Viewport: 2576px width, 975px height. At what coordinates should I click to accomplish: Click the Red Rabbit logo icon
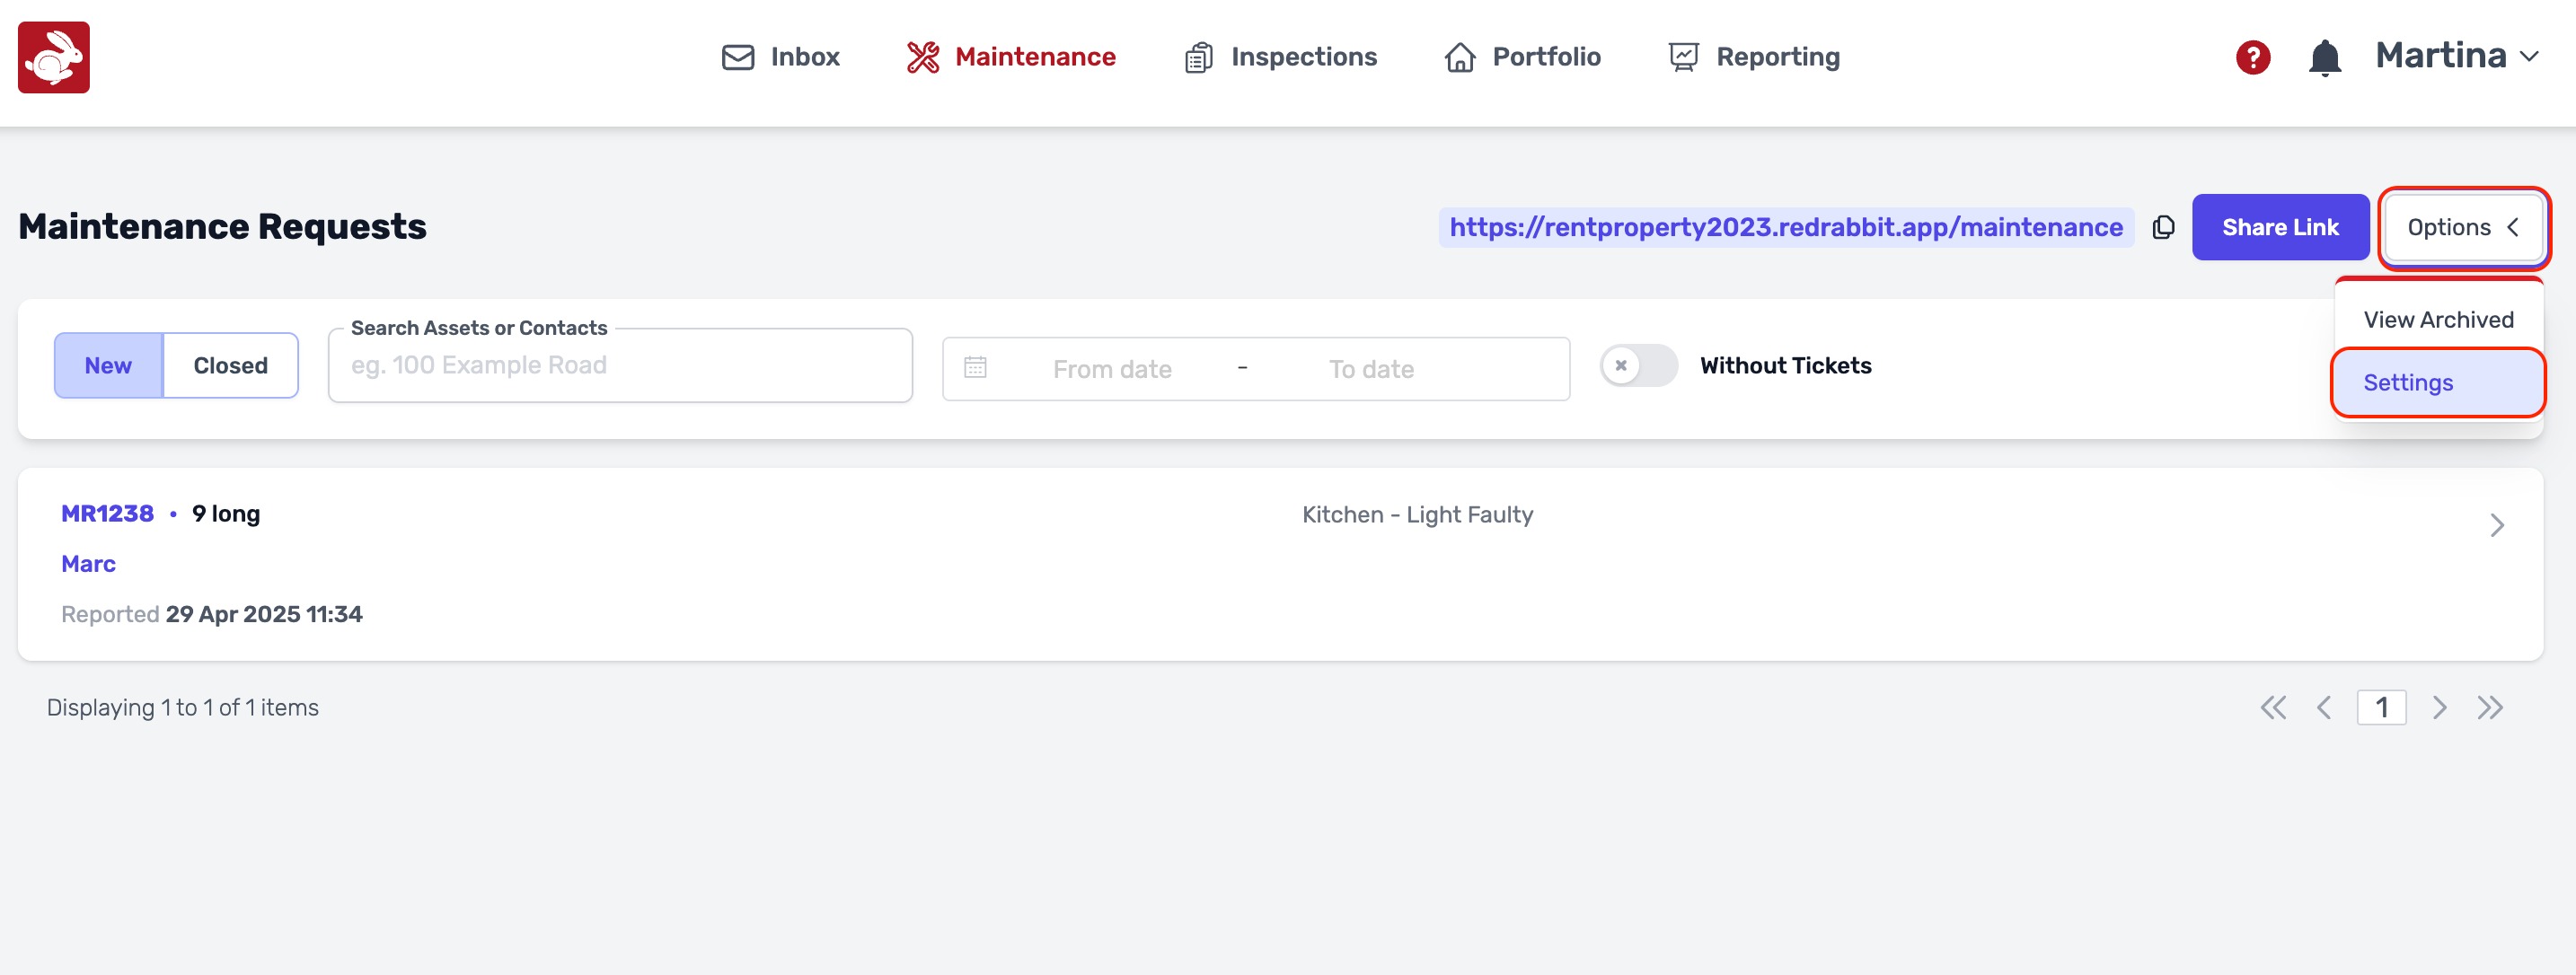54,57
